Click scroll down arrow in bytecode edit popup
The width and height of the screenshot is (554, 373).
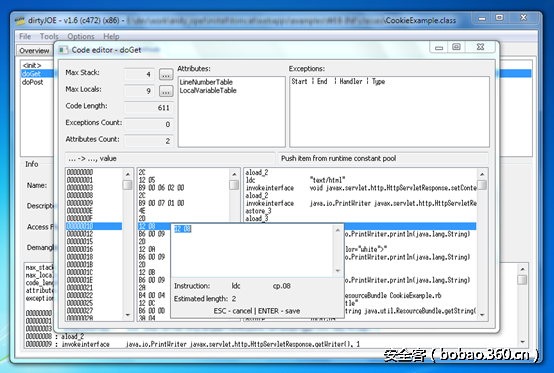(x=338, y=271)
